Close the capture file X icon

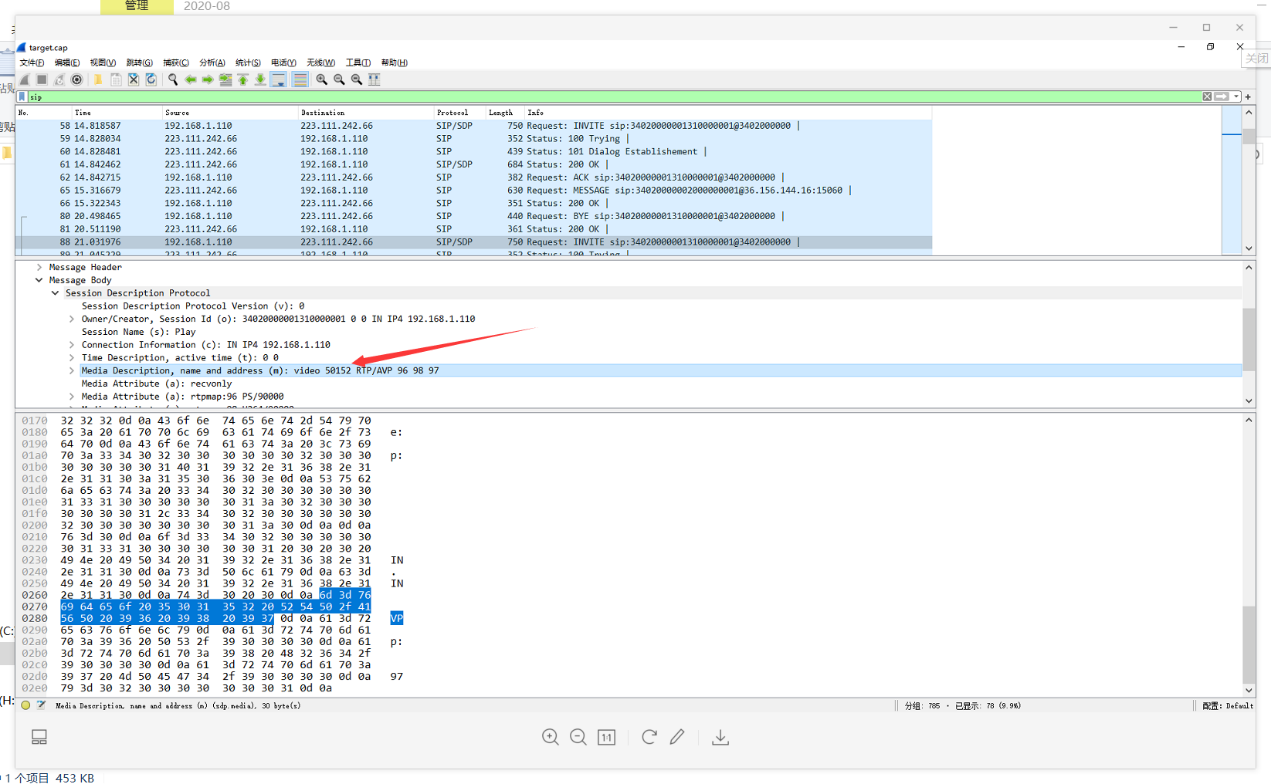point(133,79)
